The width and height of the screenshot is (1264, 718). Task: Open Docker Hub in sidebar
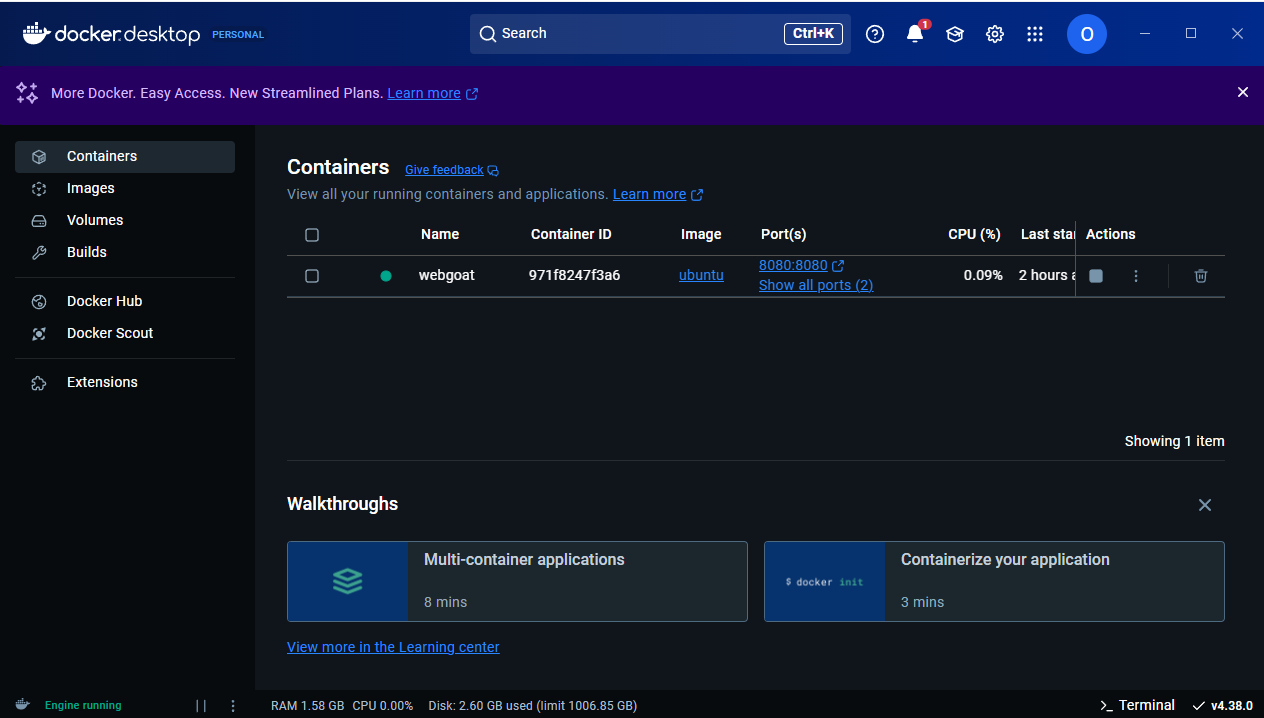pos(125,302)
